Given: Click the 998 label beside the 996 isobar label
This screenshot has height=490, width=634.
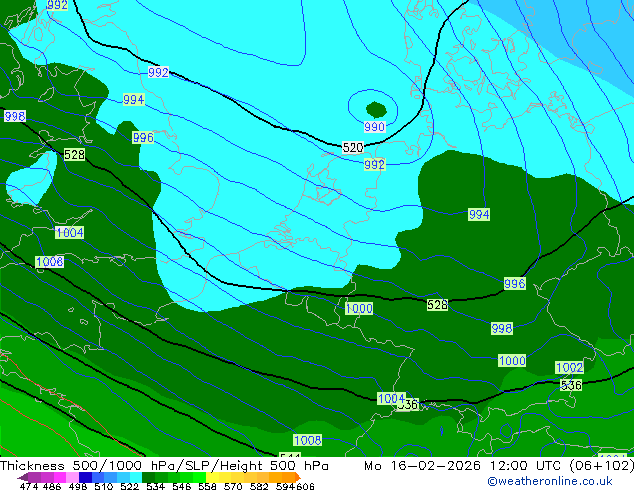Looking at the screenshot, I should pos(502,328).
